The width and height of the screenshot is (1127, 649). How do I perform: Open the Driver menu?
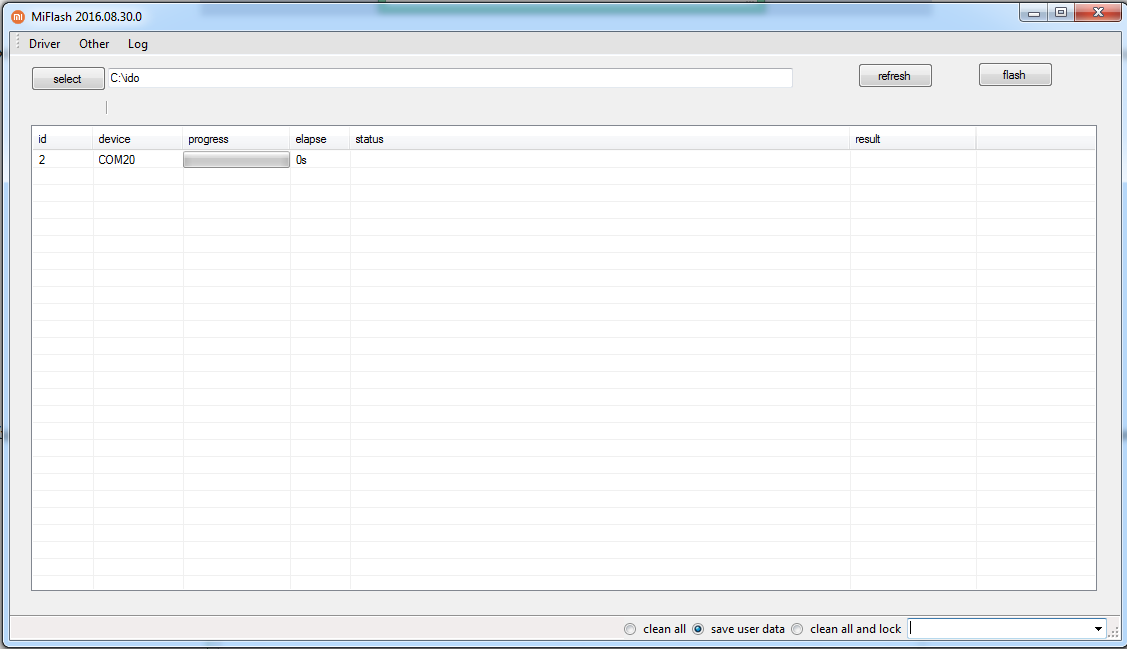(x=45, y=44)
